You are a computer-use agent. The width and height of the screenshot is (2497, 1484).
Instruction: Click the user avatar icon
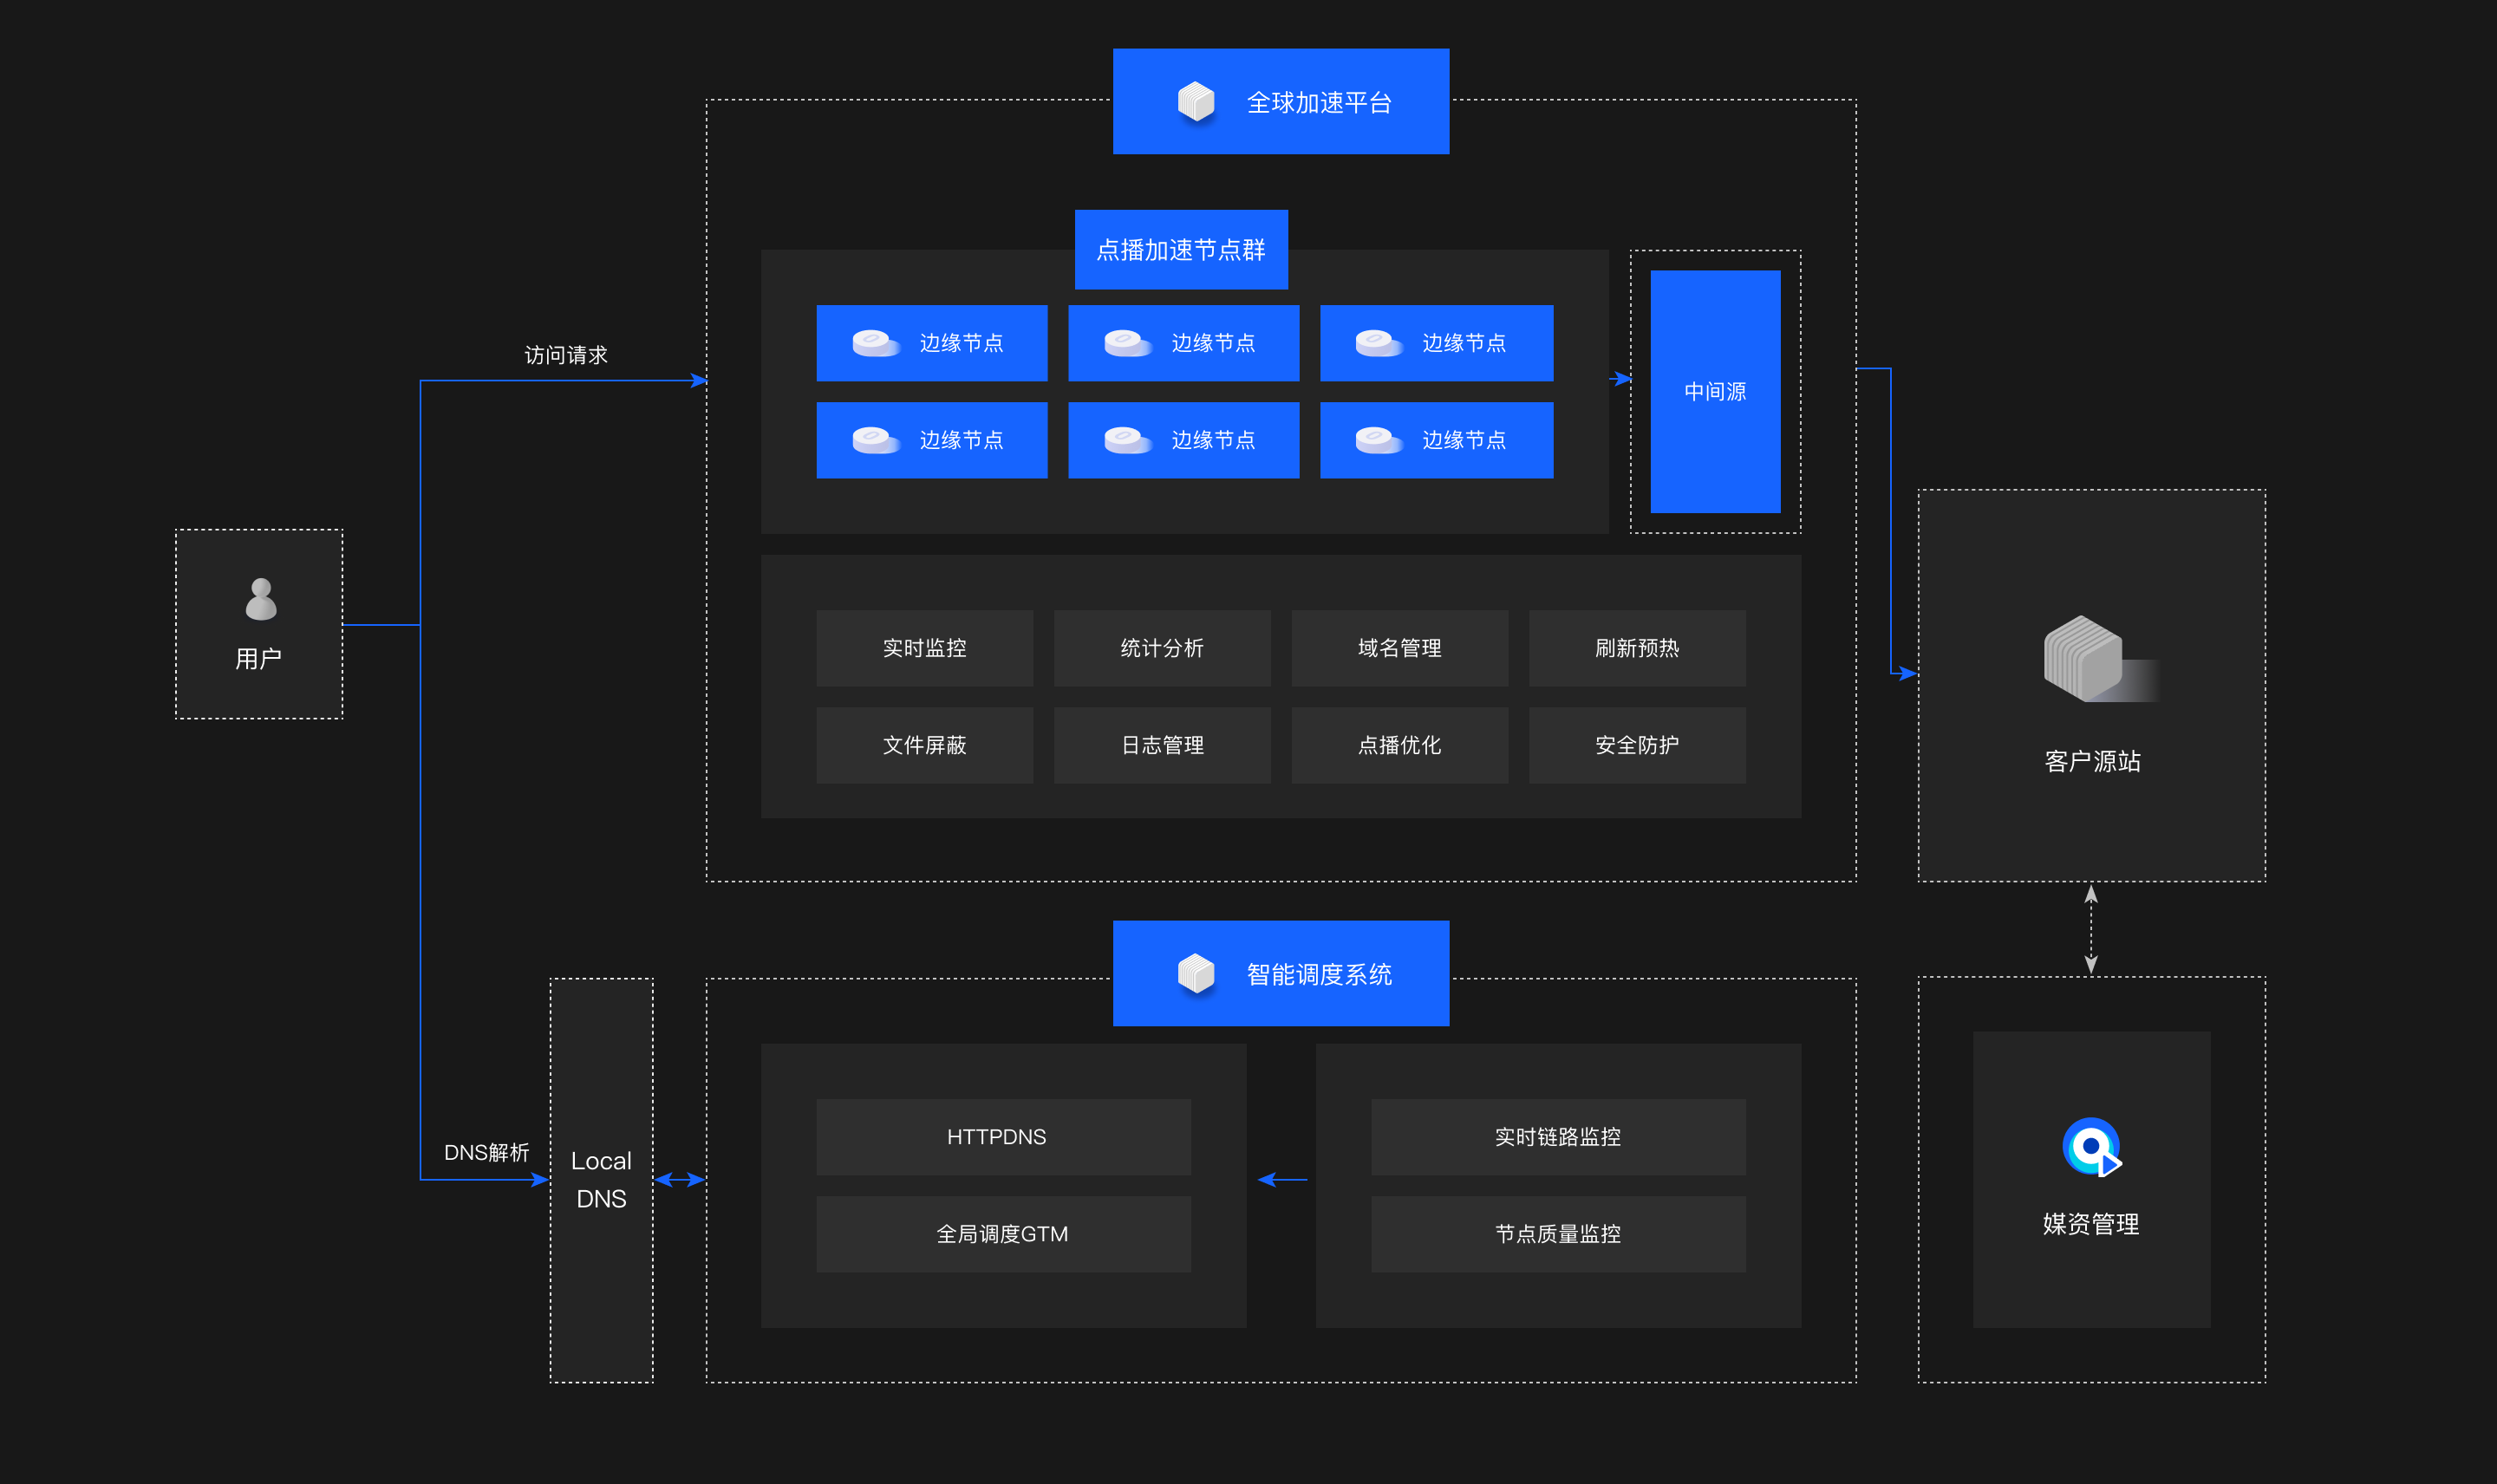click(x=261, y=599)
